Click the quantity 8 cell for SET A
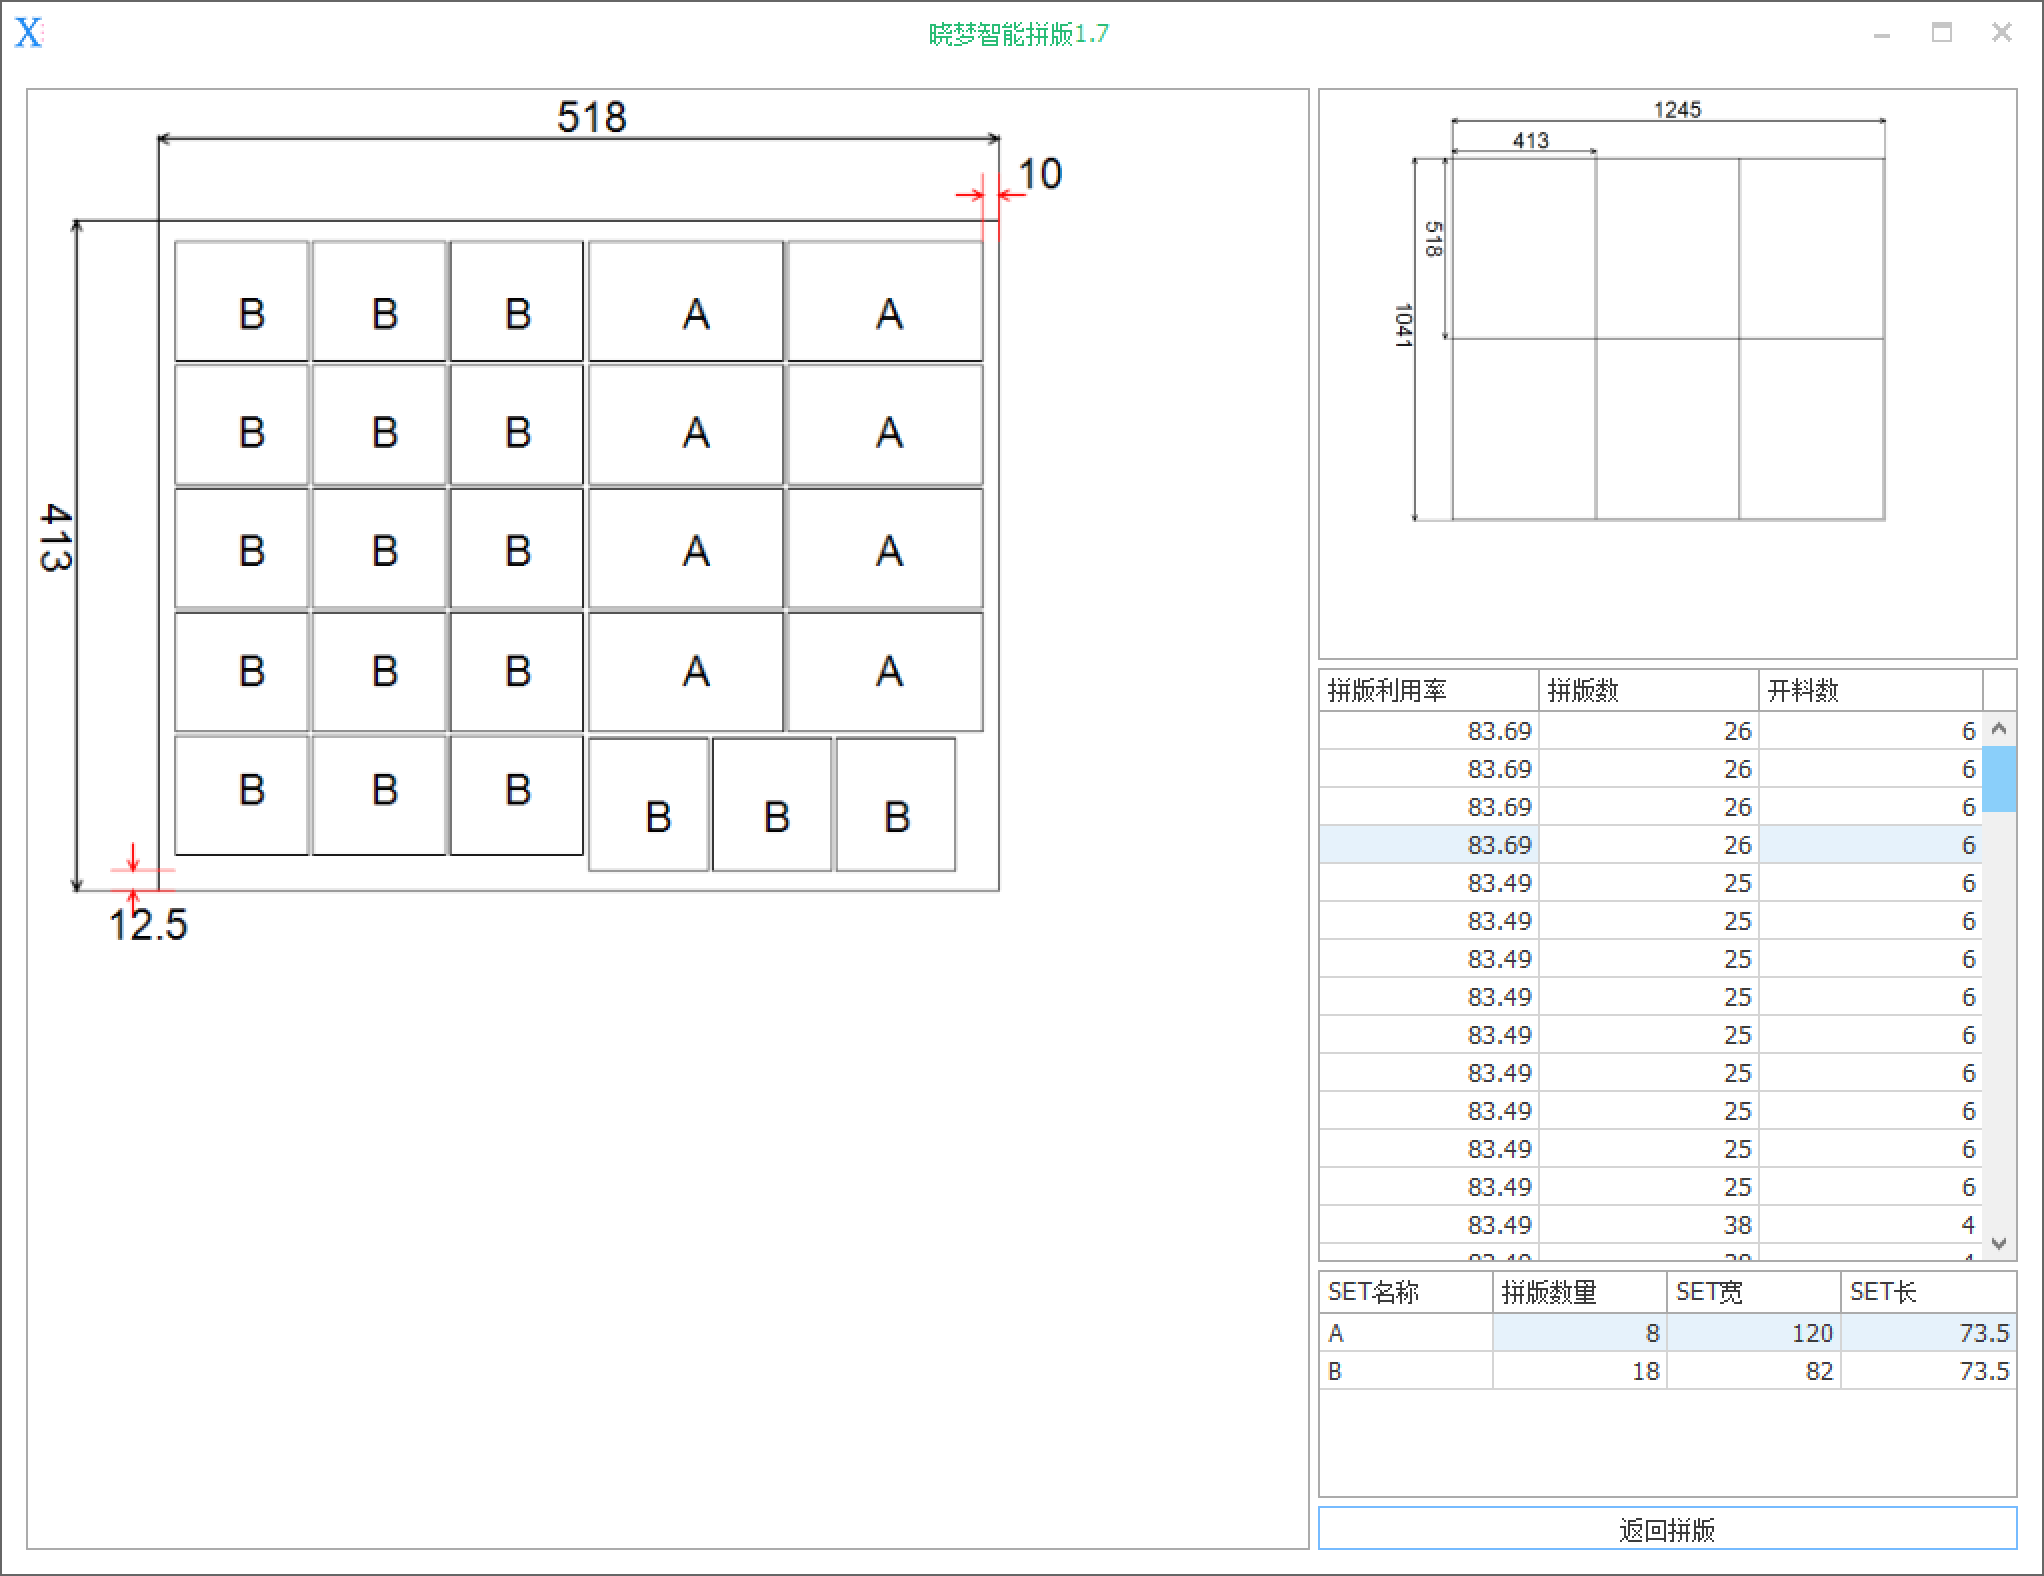 point(1579,1333)
